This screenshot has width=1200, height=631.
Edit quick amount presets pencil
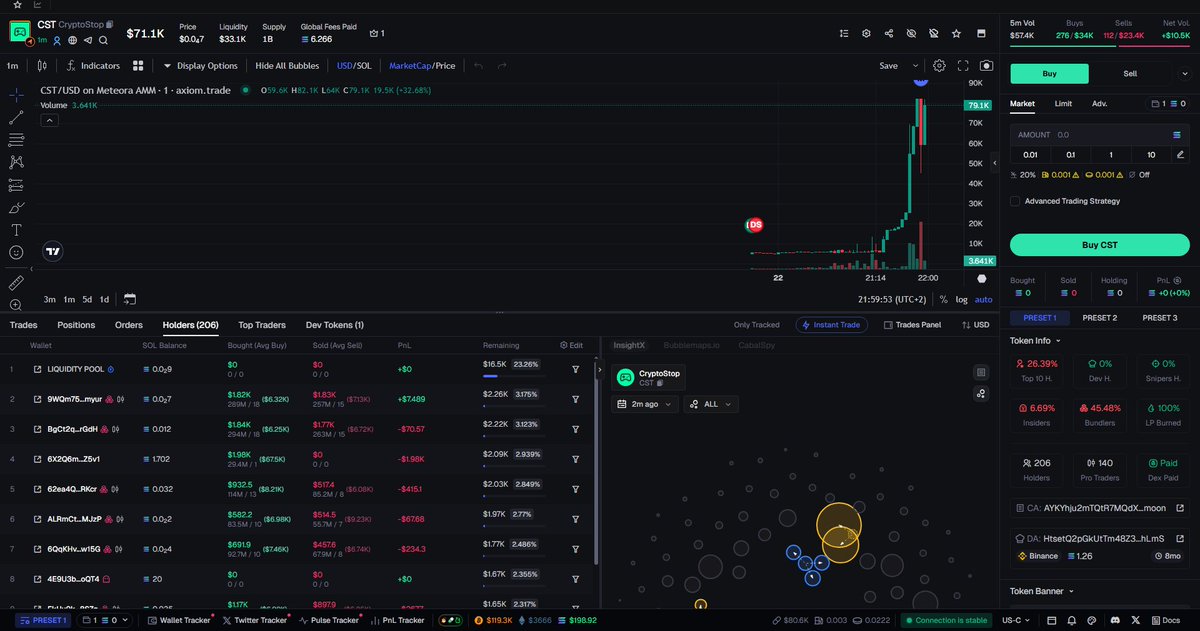pos(1181,155)
